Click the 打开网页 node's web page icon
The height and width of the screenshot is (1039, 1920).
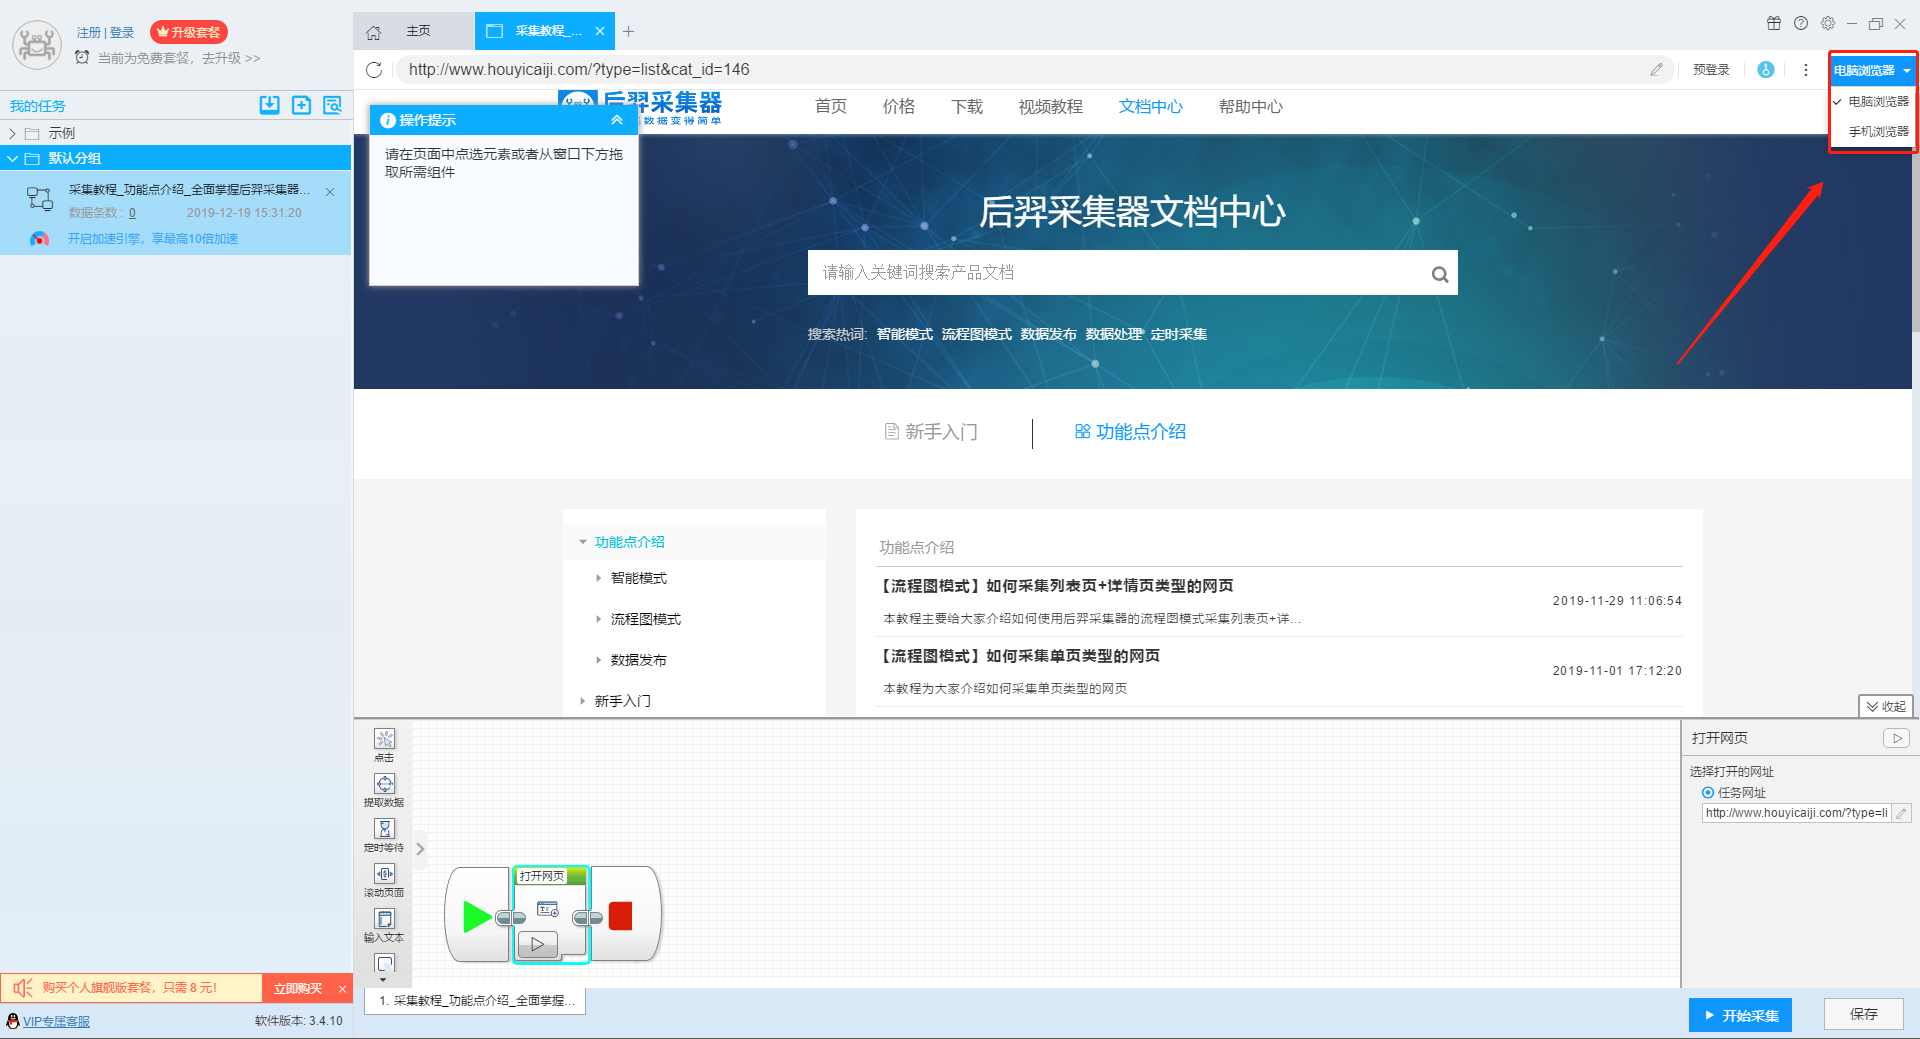[x=548, y=909]
